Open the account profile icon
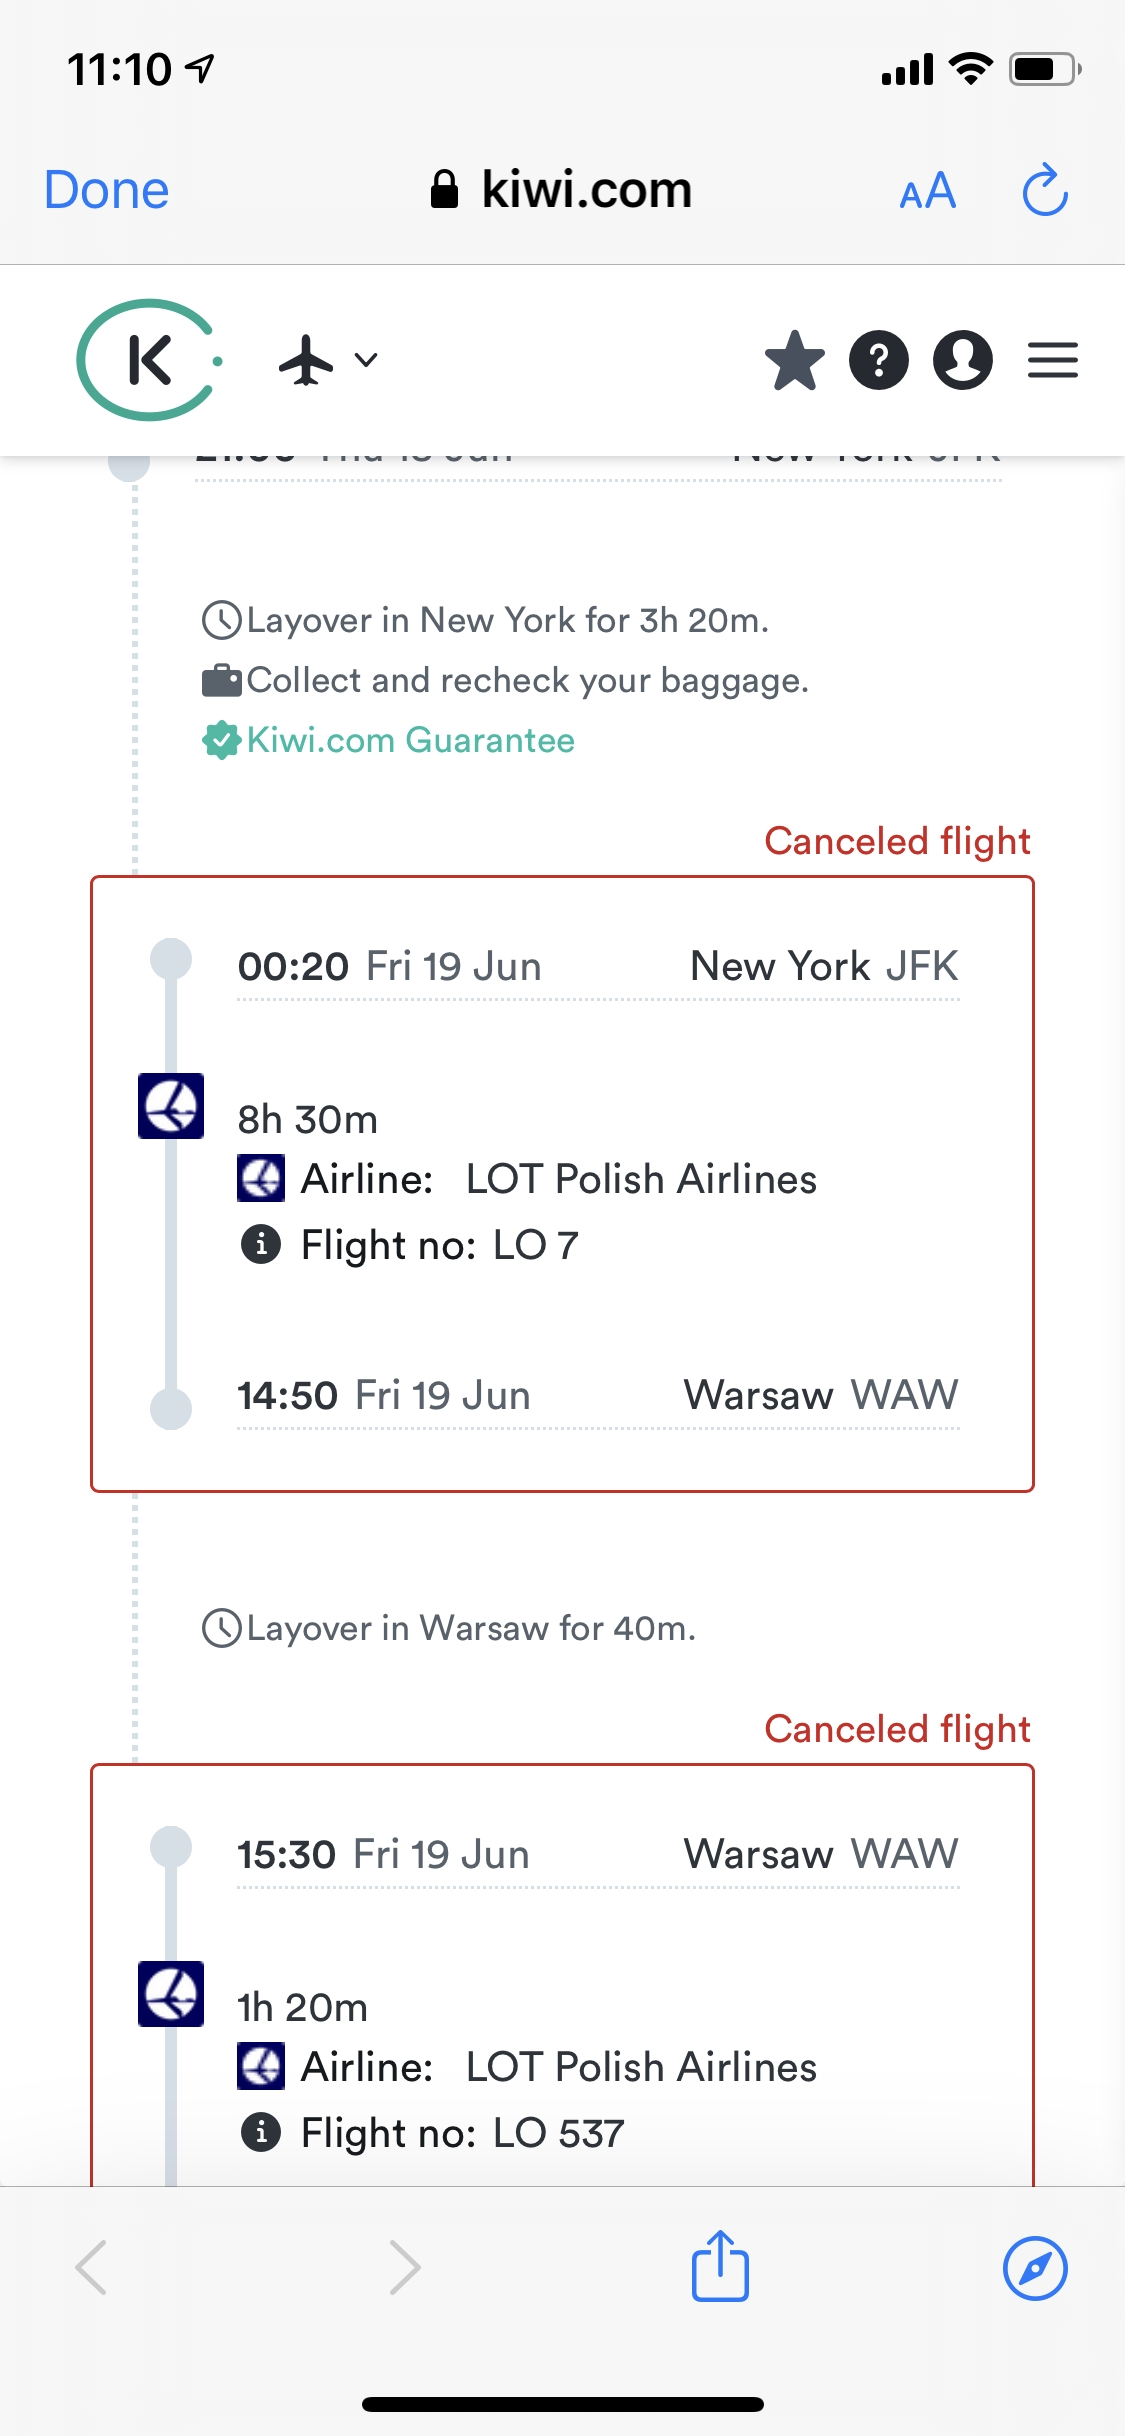This screenshot has width=1125, height=2436. coord(962,360)
